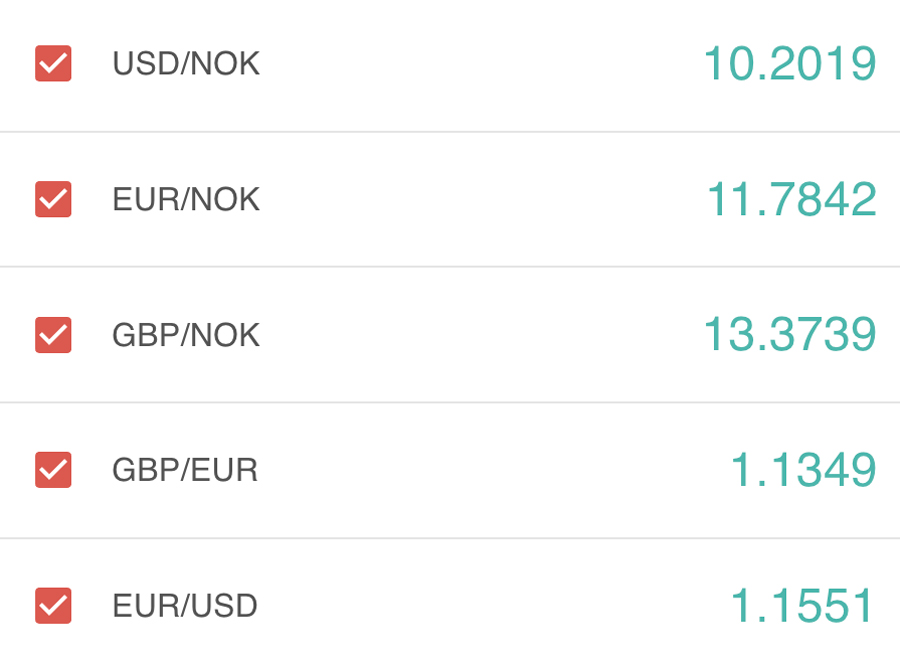Deselect the GBP/EUR checkbox

(x=53, y=470)
